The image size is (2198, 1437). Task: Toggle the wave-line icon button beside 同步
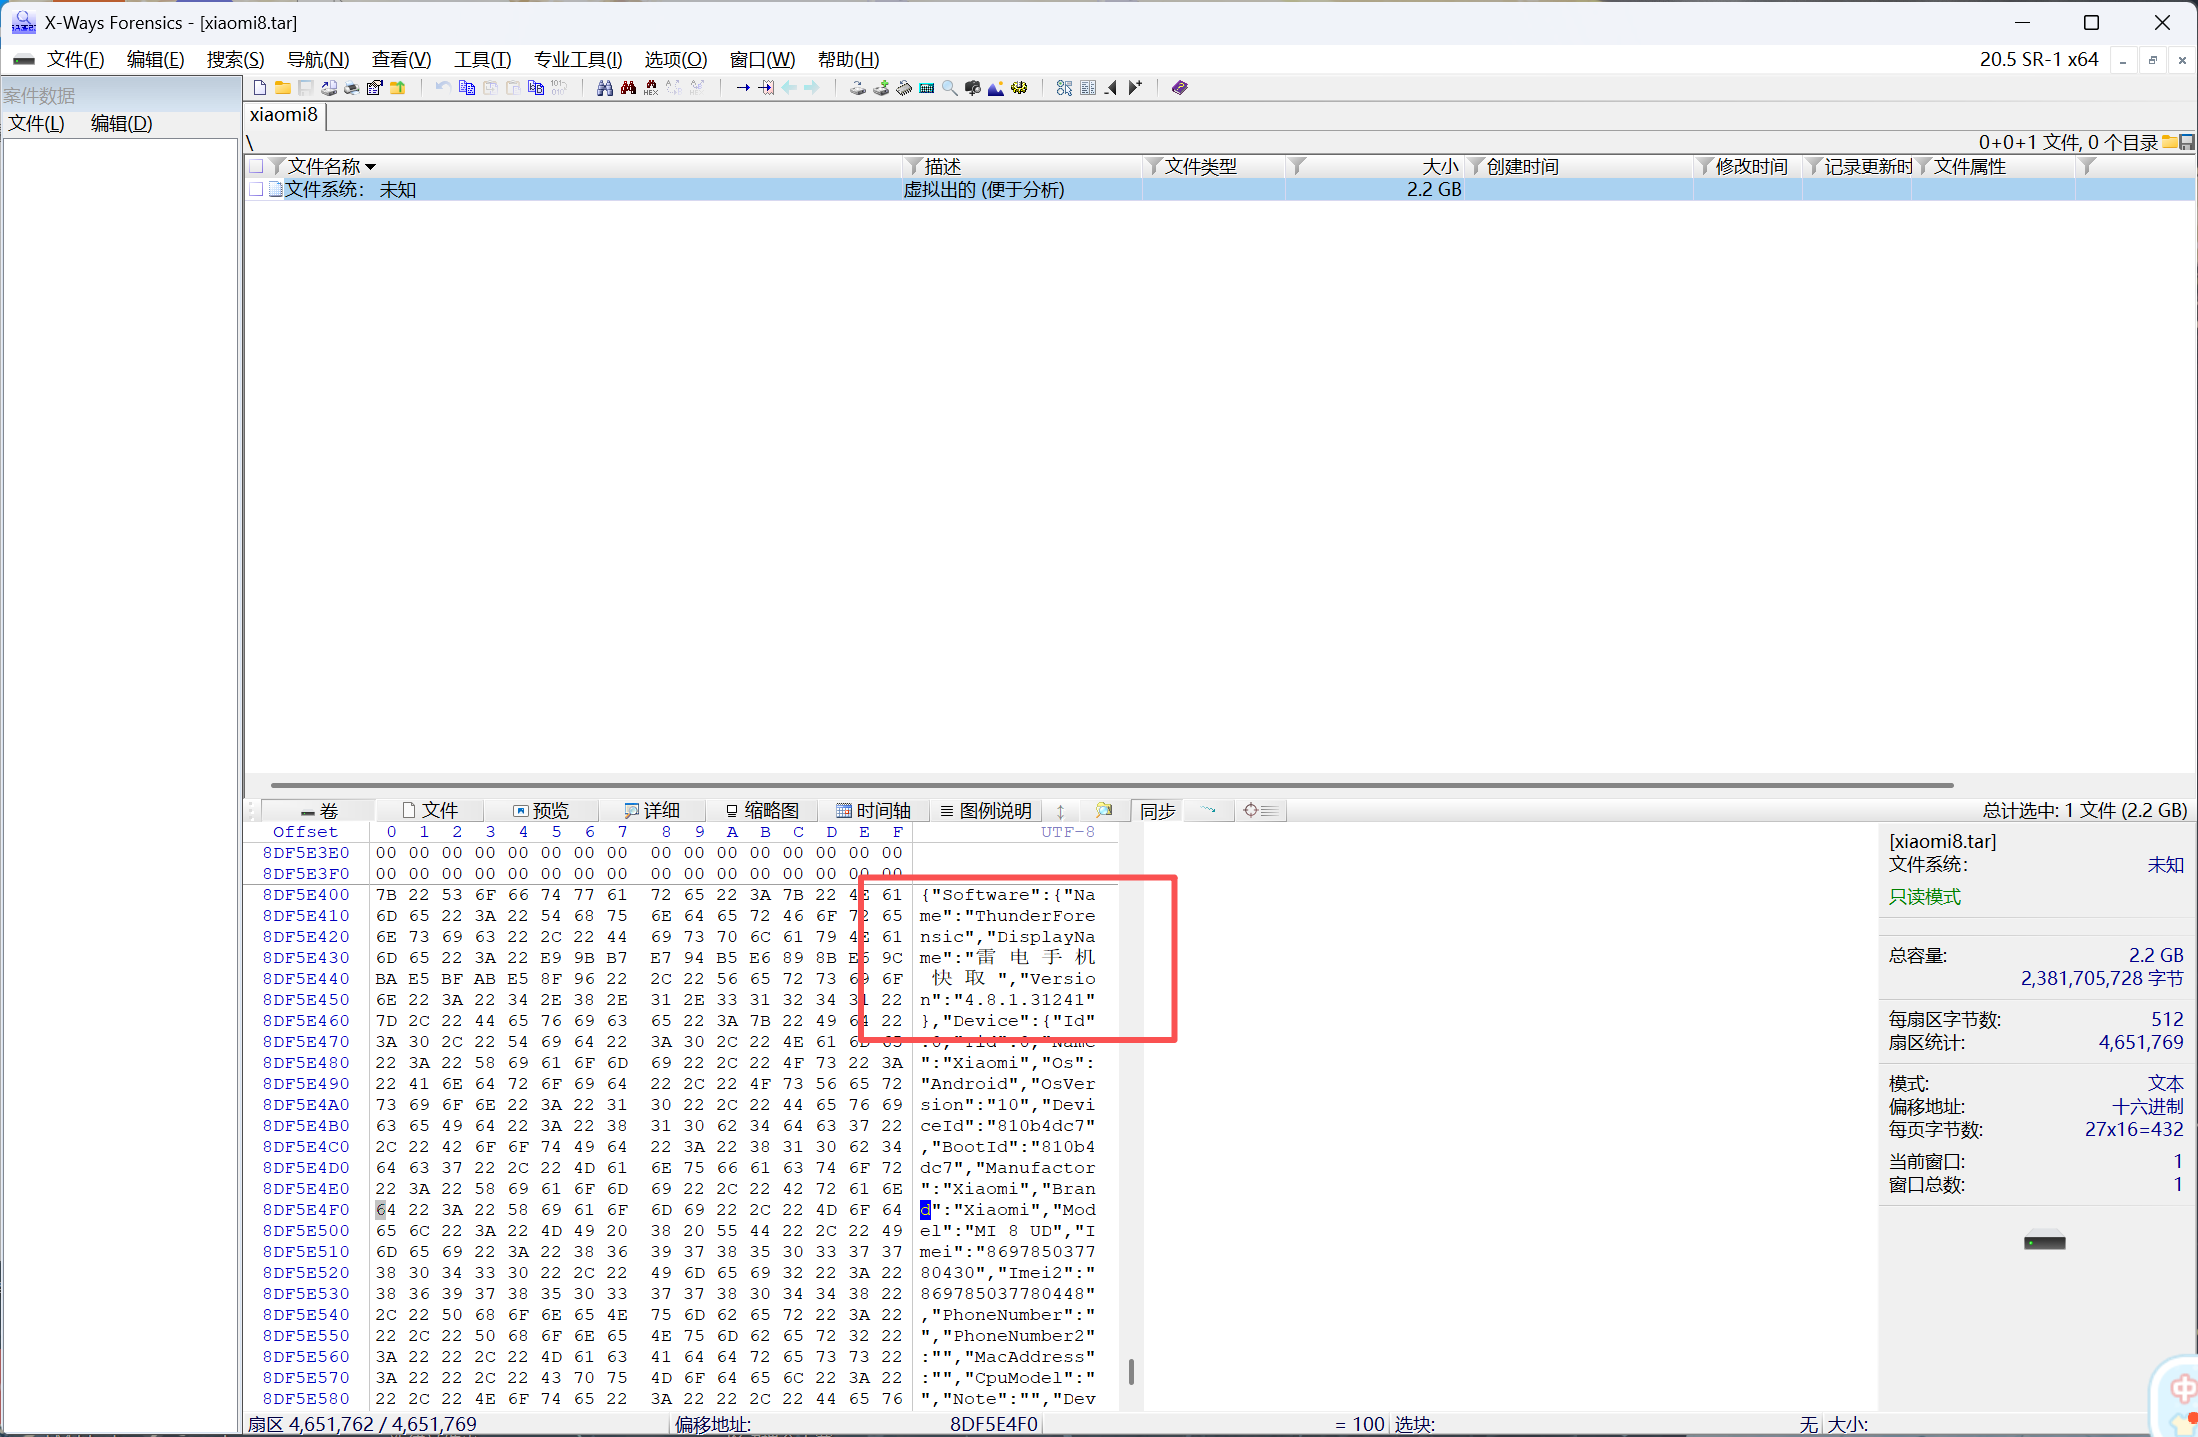1209,810
